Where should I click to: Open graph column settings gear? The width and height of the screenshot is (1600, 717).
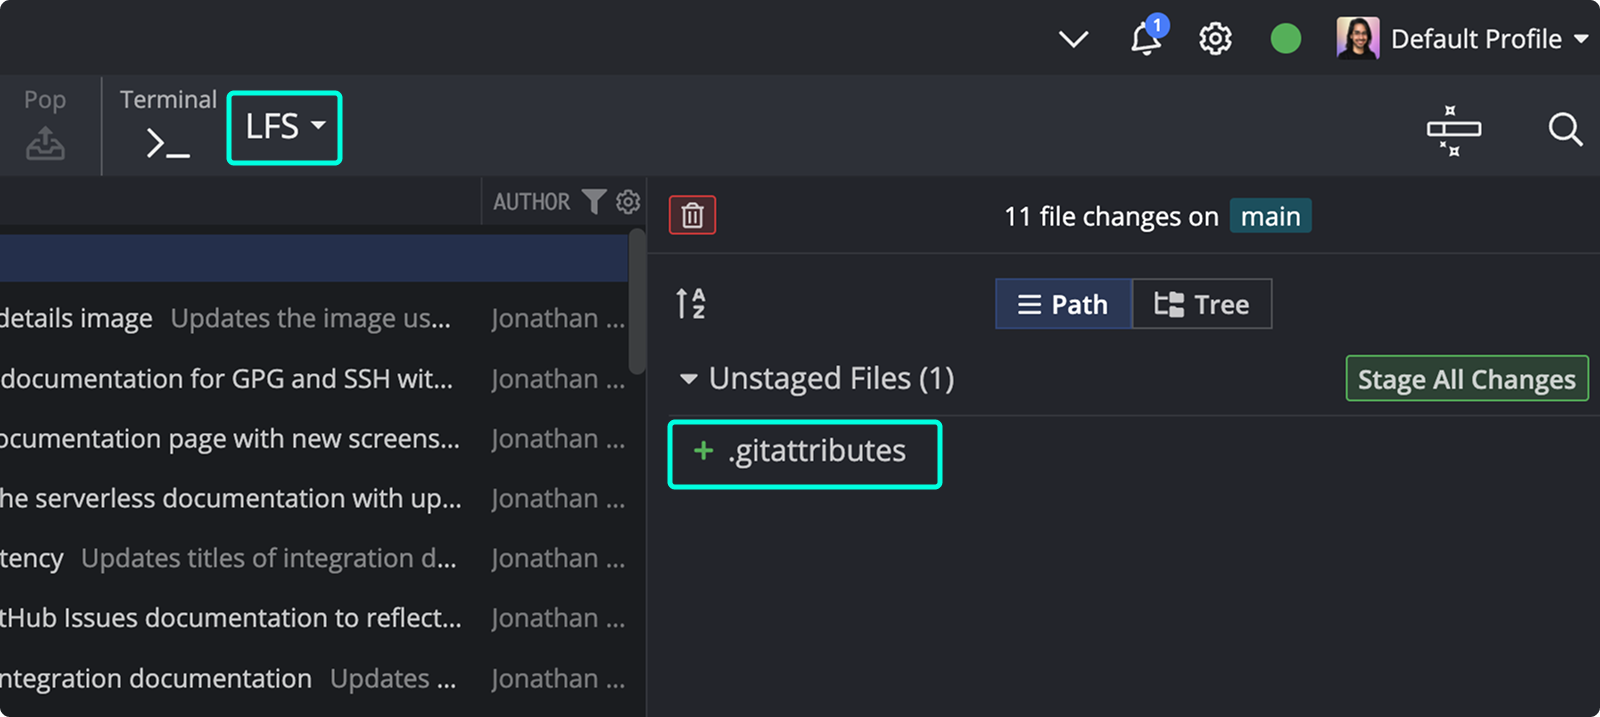point(628,202)
